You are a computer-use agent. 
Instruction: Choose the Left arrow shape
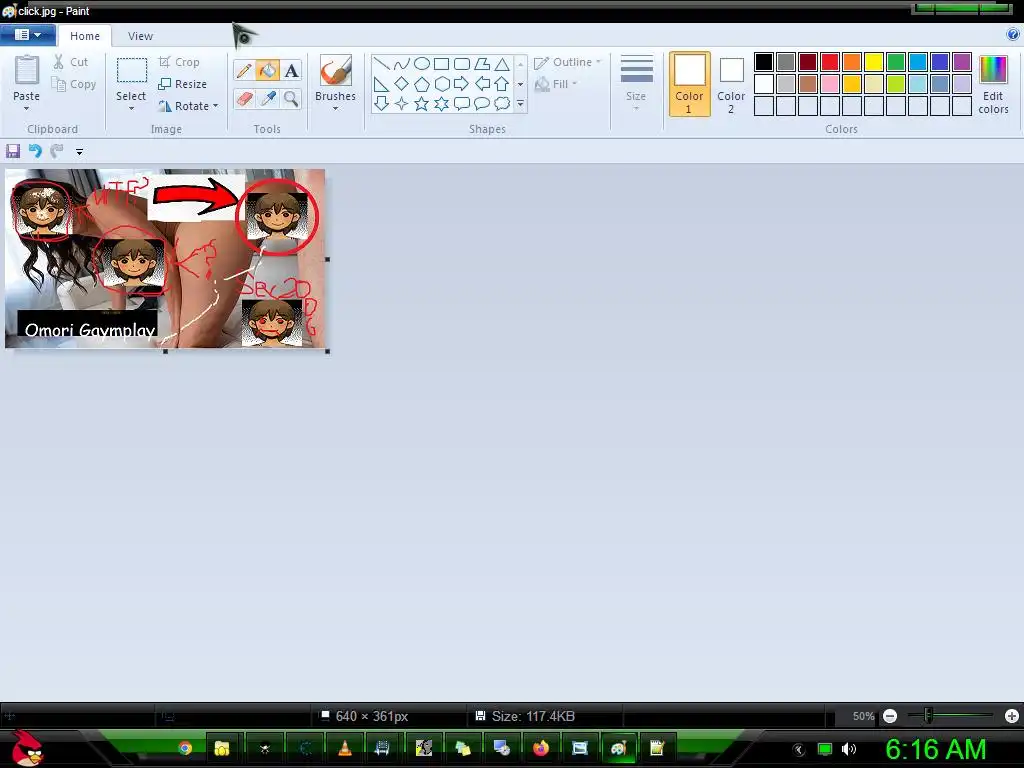click(482, 84)
